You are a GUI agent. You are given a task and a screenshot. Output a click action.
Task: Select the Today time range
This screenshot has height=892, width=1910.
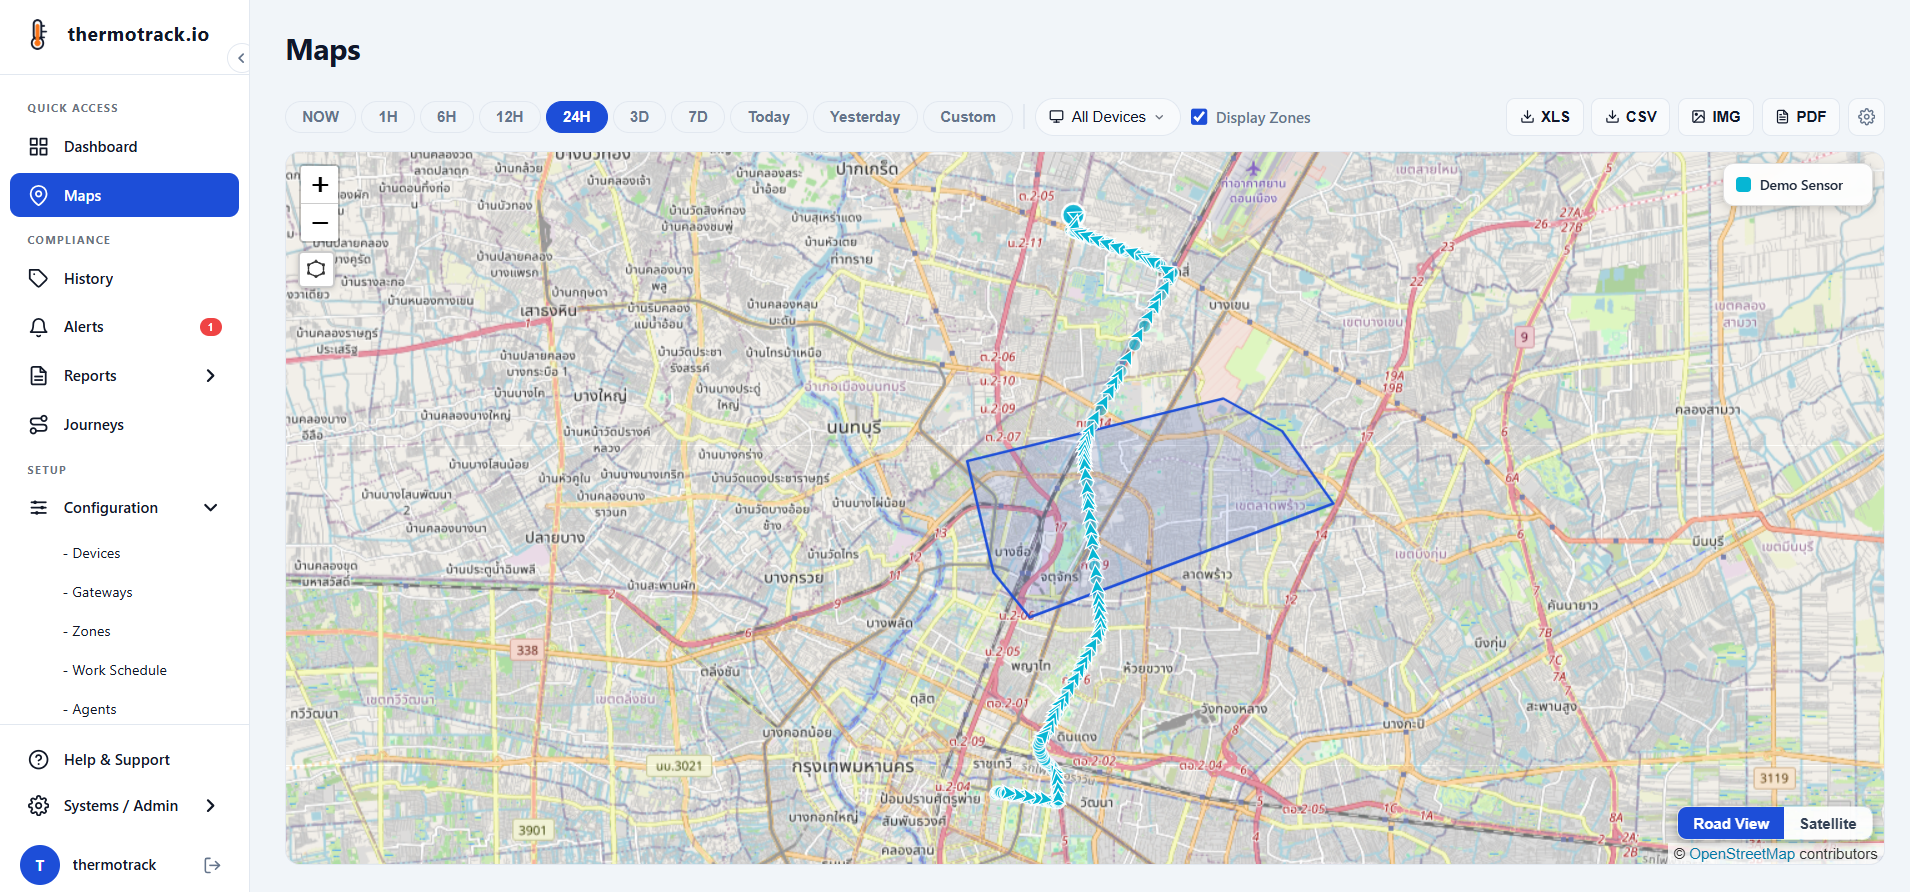pyautogui.click(x=769, y=117)
